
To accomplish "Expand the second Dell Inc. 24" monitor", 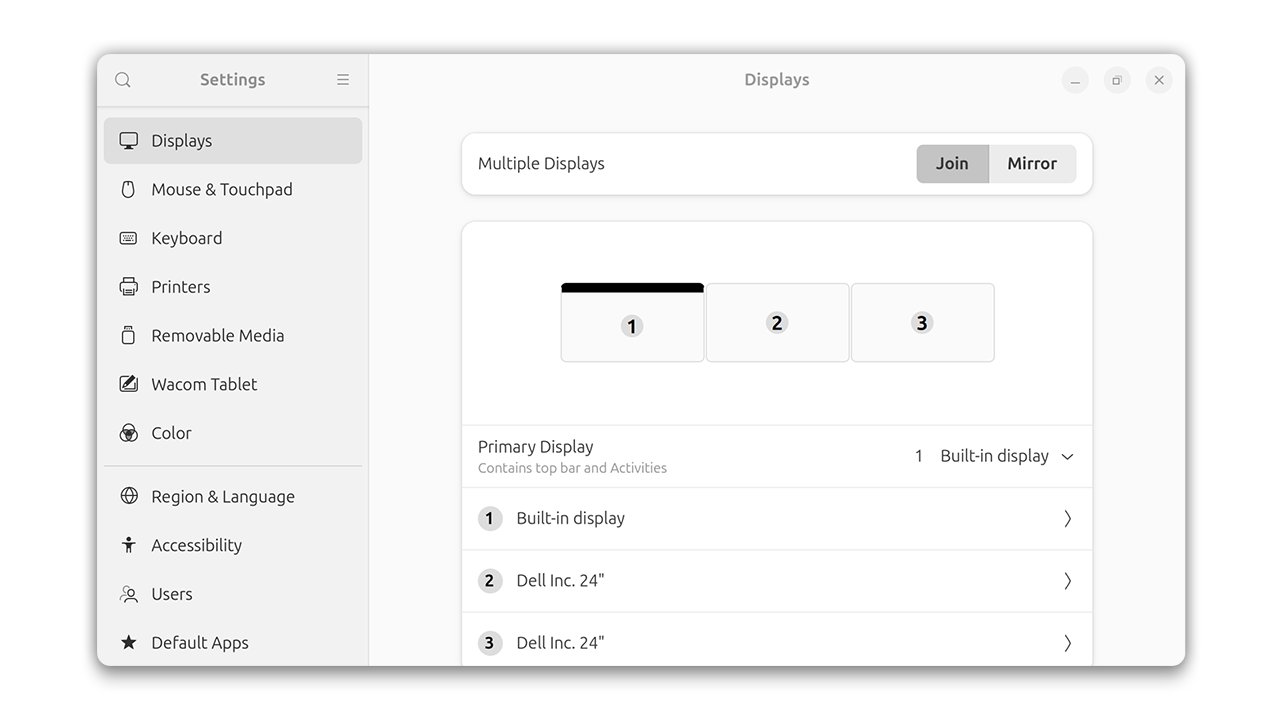I will pos(1066,581).
